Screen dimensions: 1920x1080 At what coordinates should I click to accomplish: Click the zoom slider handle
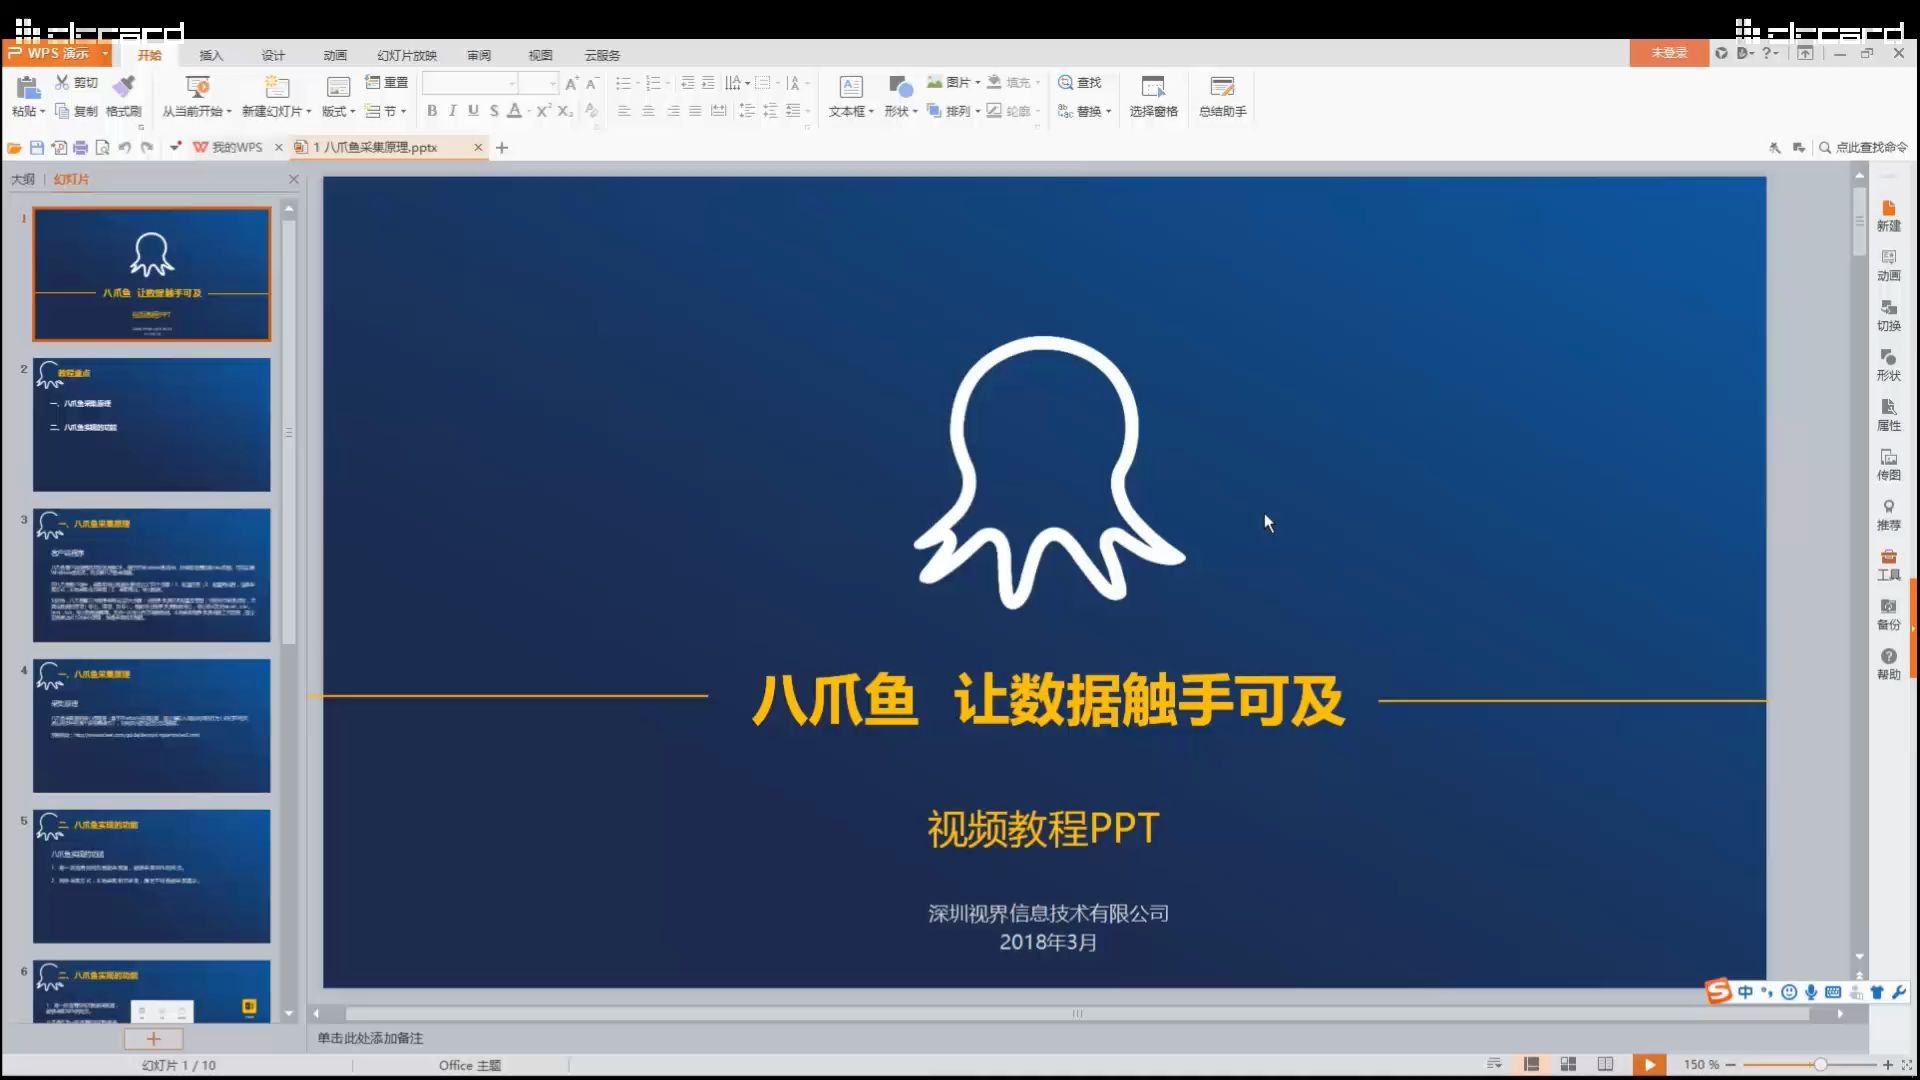pyautogui.click(x=1821, y=1064)
